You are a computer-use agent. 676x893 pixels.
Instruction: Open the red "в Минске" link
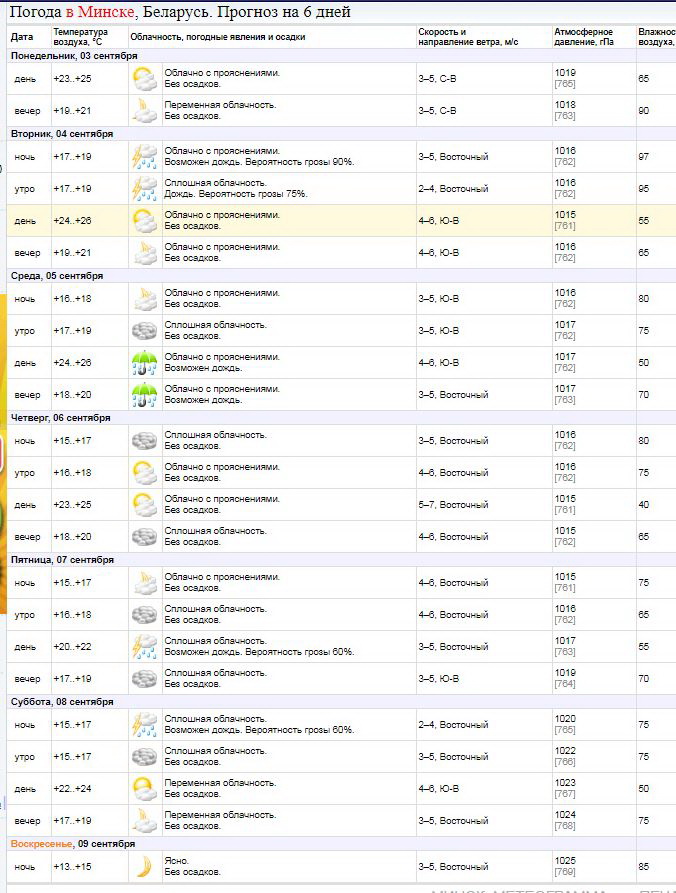point(99,12)
